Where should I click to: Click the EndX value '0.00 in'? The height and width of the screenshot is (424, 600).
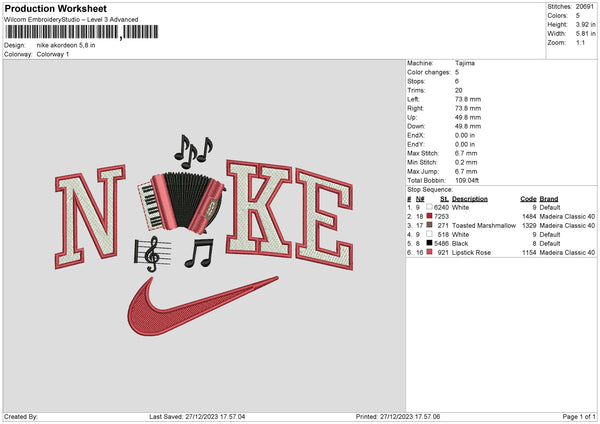pos(465,135)
